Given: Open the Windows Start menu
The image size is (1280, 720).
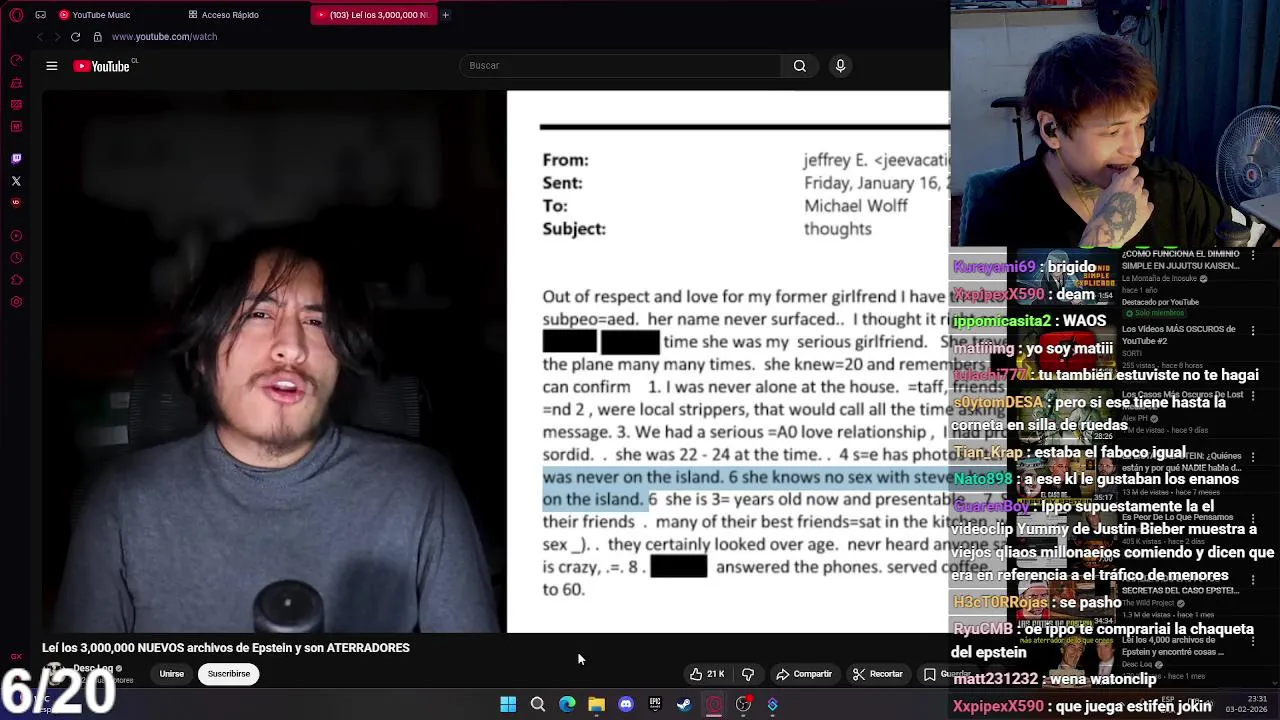Looking at the screenshot, I should (508, 705).
